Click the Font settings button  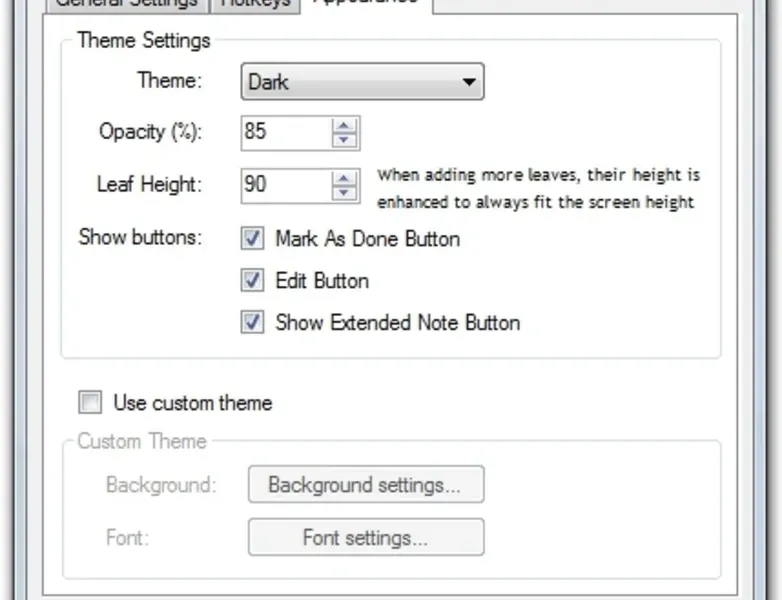point(365,537)
